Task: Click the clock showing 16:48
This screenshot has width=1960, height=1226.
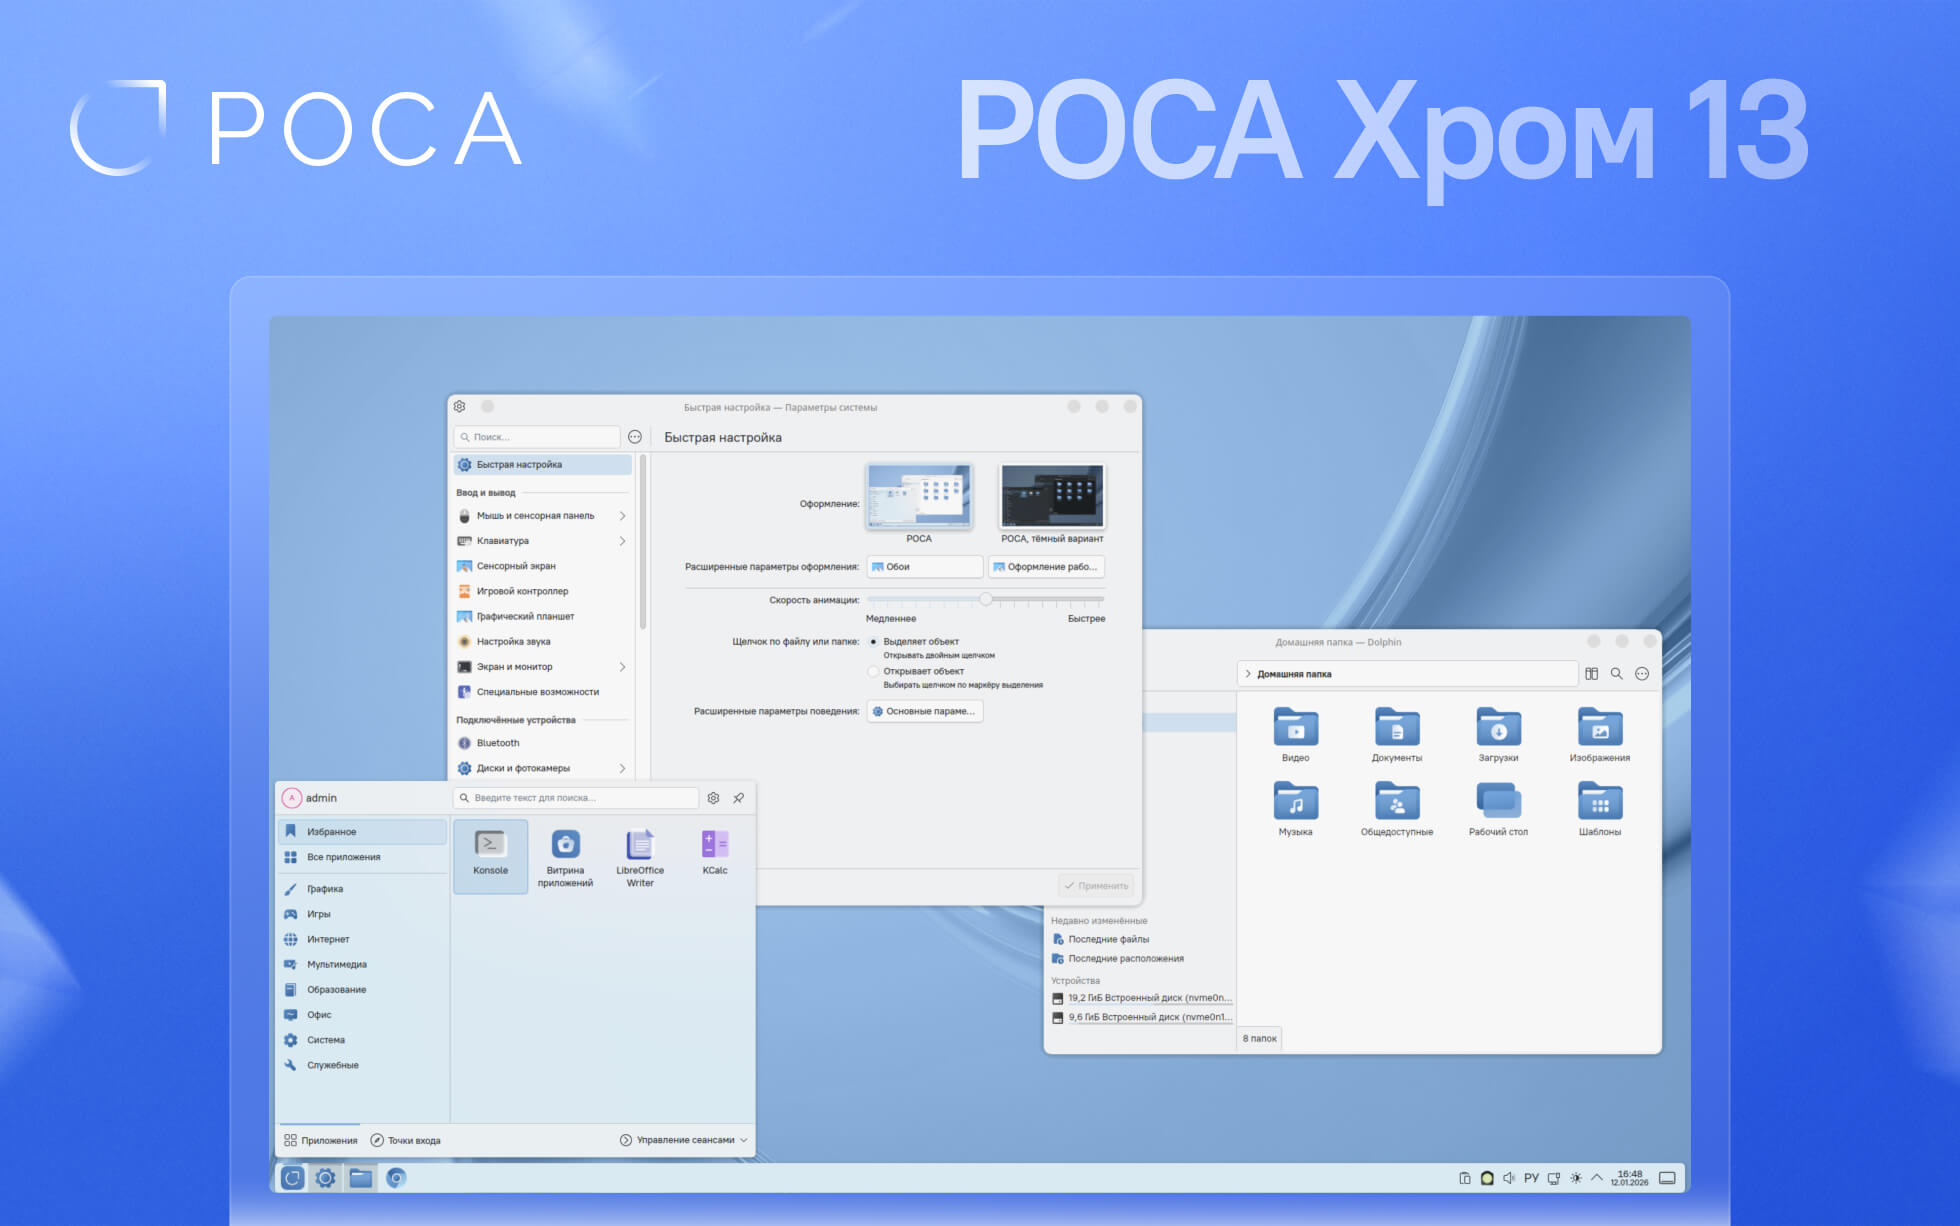Action: click(x=1629, y=1178)
